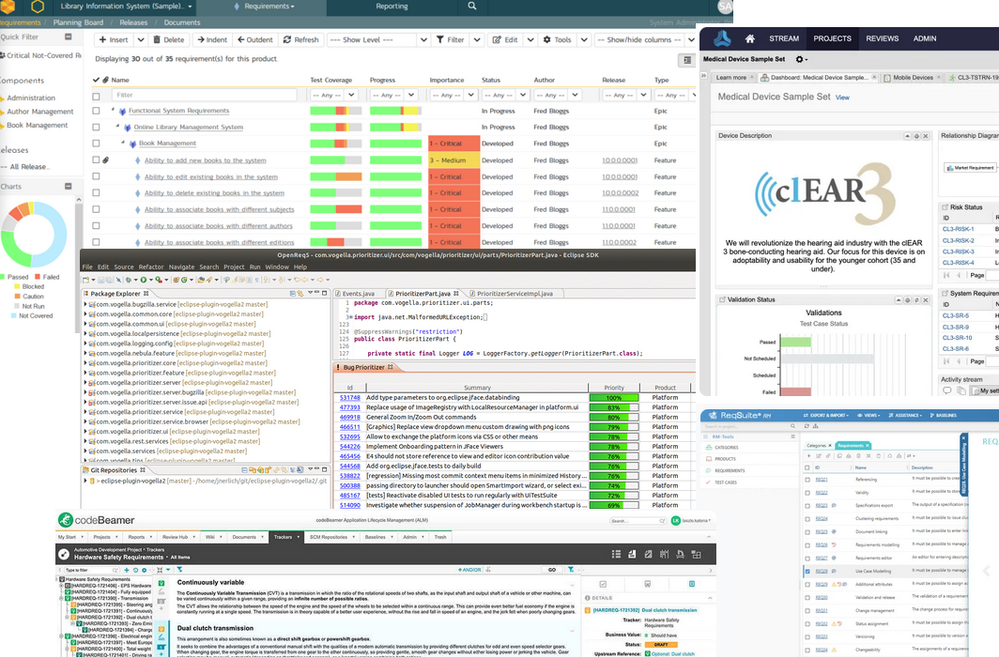999x657 pixels.
Task: Click Insert in the requirements toolbar
Action: coord(113,40)
